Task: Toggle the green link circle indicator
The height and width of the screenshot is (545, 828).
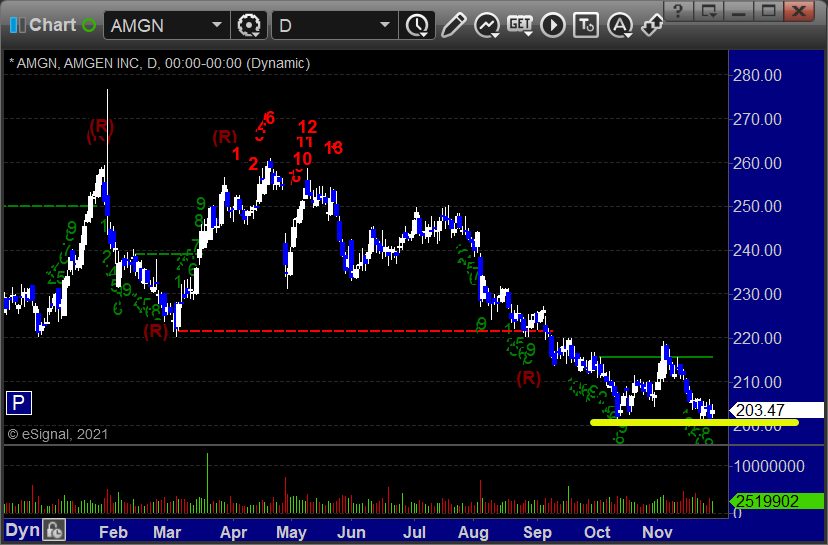Action: [x=89, y=25]
